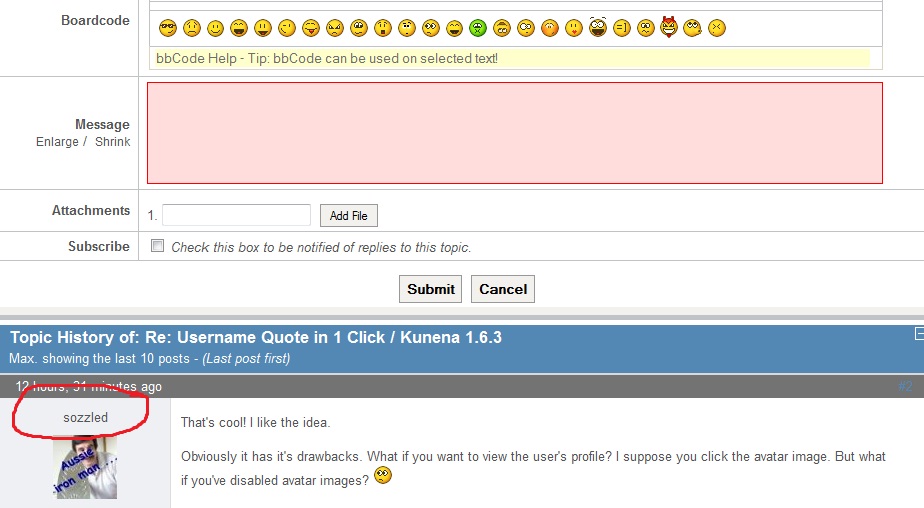This screenshot has height=508, width=924.
Task: Insert the sad smiley next to sunglasses
Action: pos(191,28)
